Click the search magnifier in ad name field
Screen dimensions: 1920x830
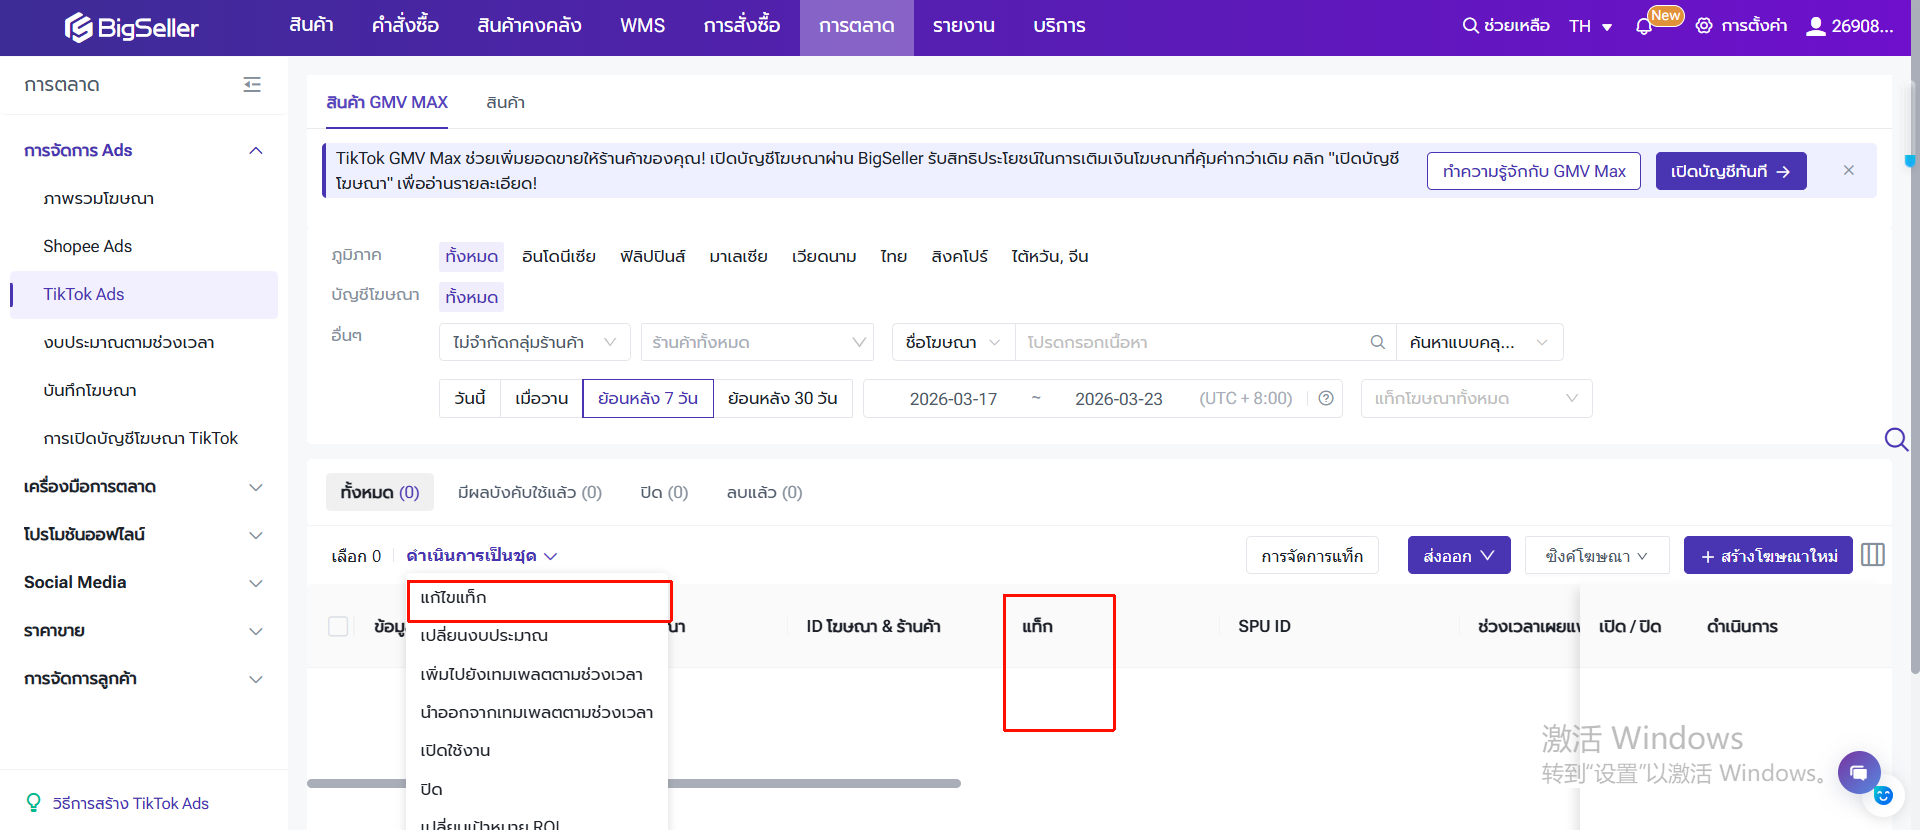click(1377, 342)
